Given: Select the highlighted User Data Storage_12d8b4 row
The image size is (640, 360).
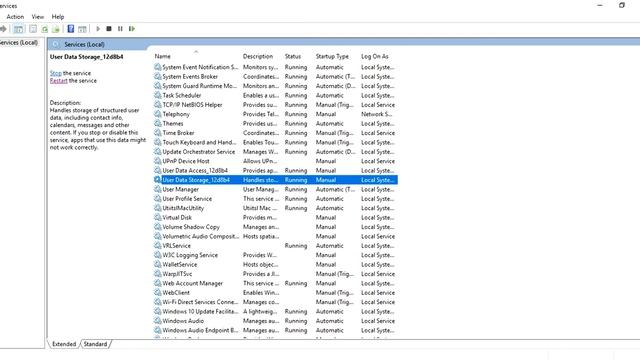Looking at the screenshot, I should tap(275, 180).
